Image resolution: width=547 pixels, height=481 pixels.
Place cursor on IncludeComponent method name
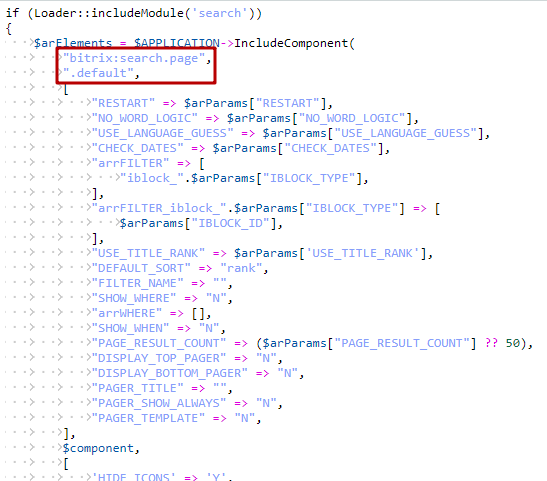pos(291,43)
